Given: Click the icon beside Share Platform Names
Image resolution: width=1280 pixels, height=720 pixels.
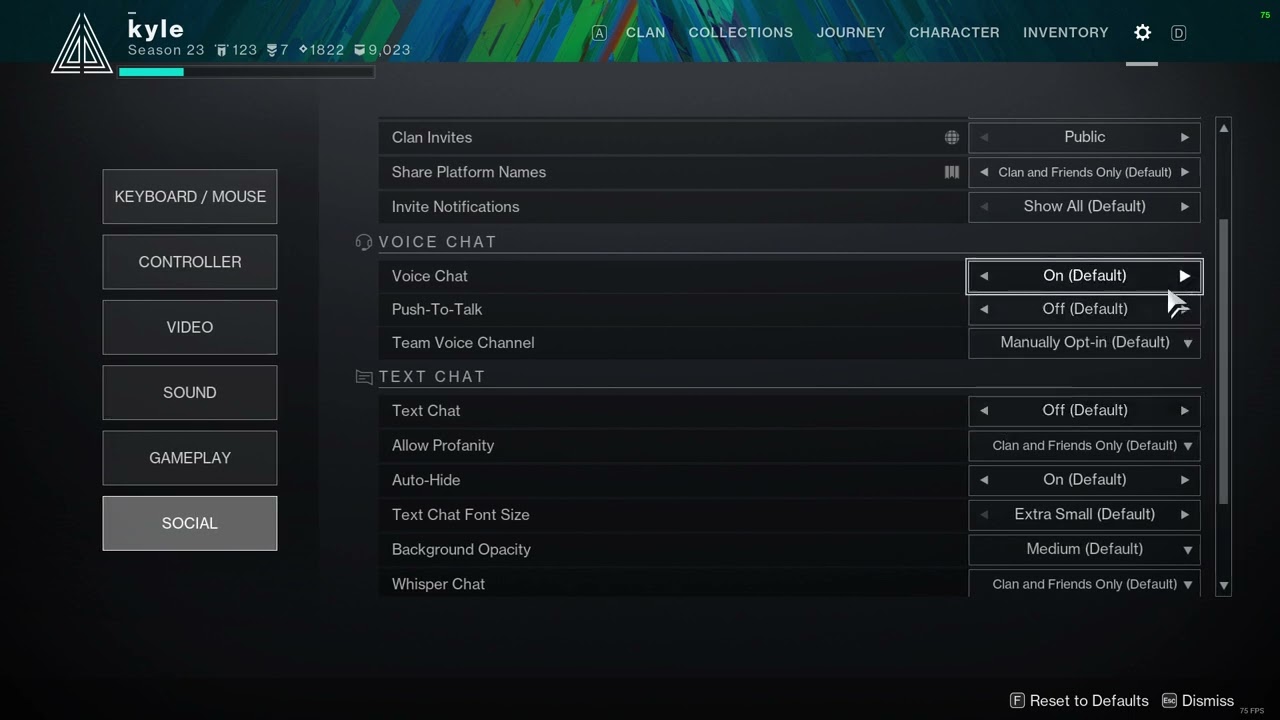Looking at the screenshot, I should click(952, 172).
